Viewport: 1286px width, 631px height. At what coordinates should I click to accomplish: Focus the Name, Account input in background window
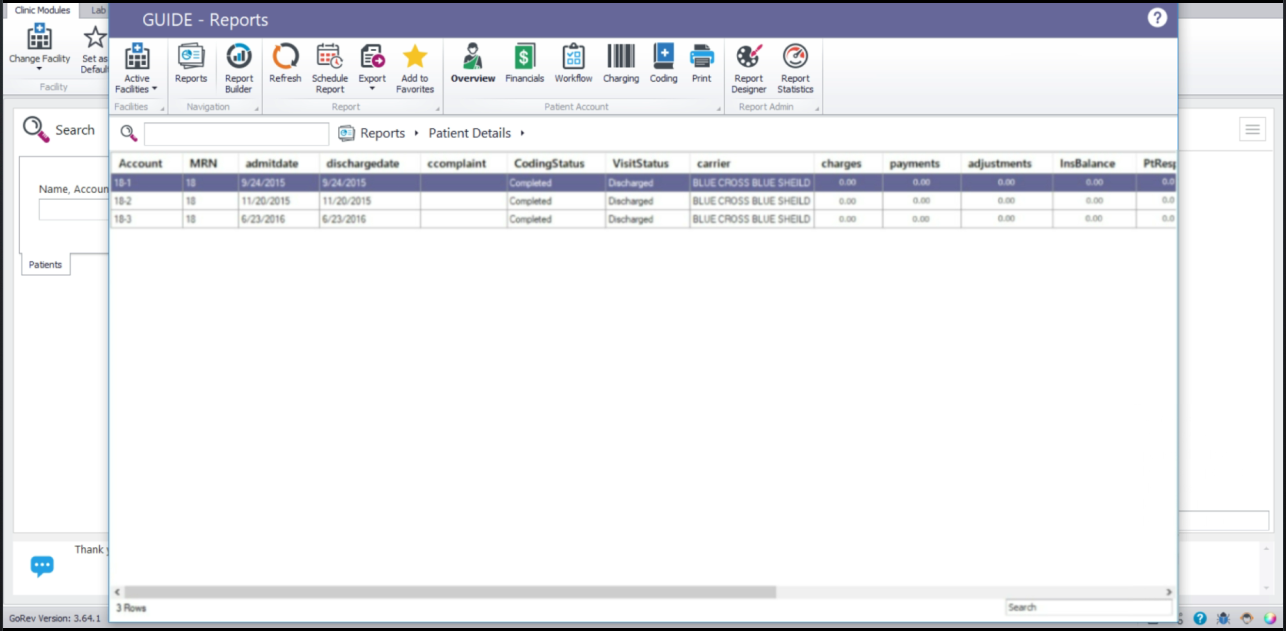click(x=74, y=209)
